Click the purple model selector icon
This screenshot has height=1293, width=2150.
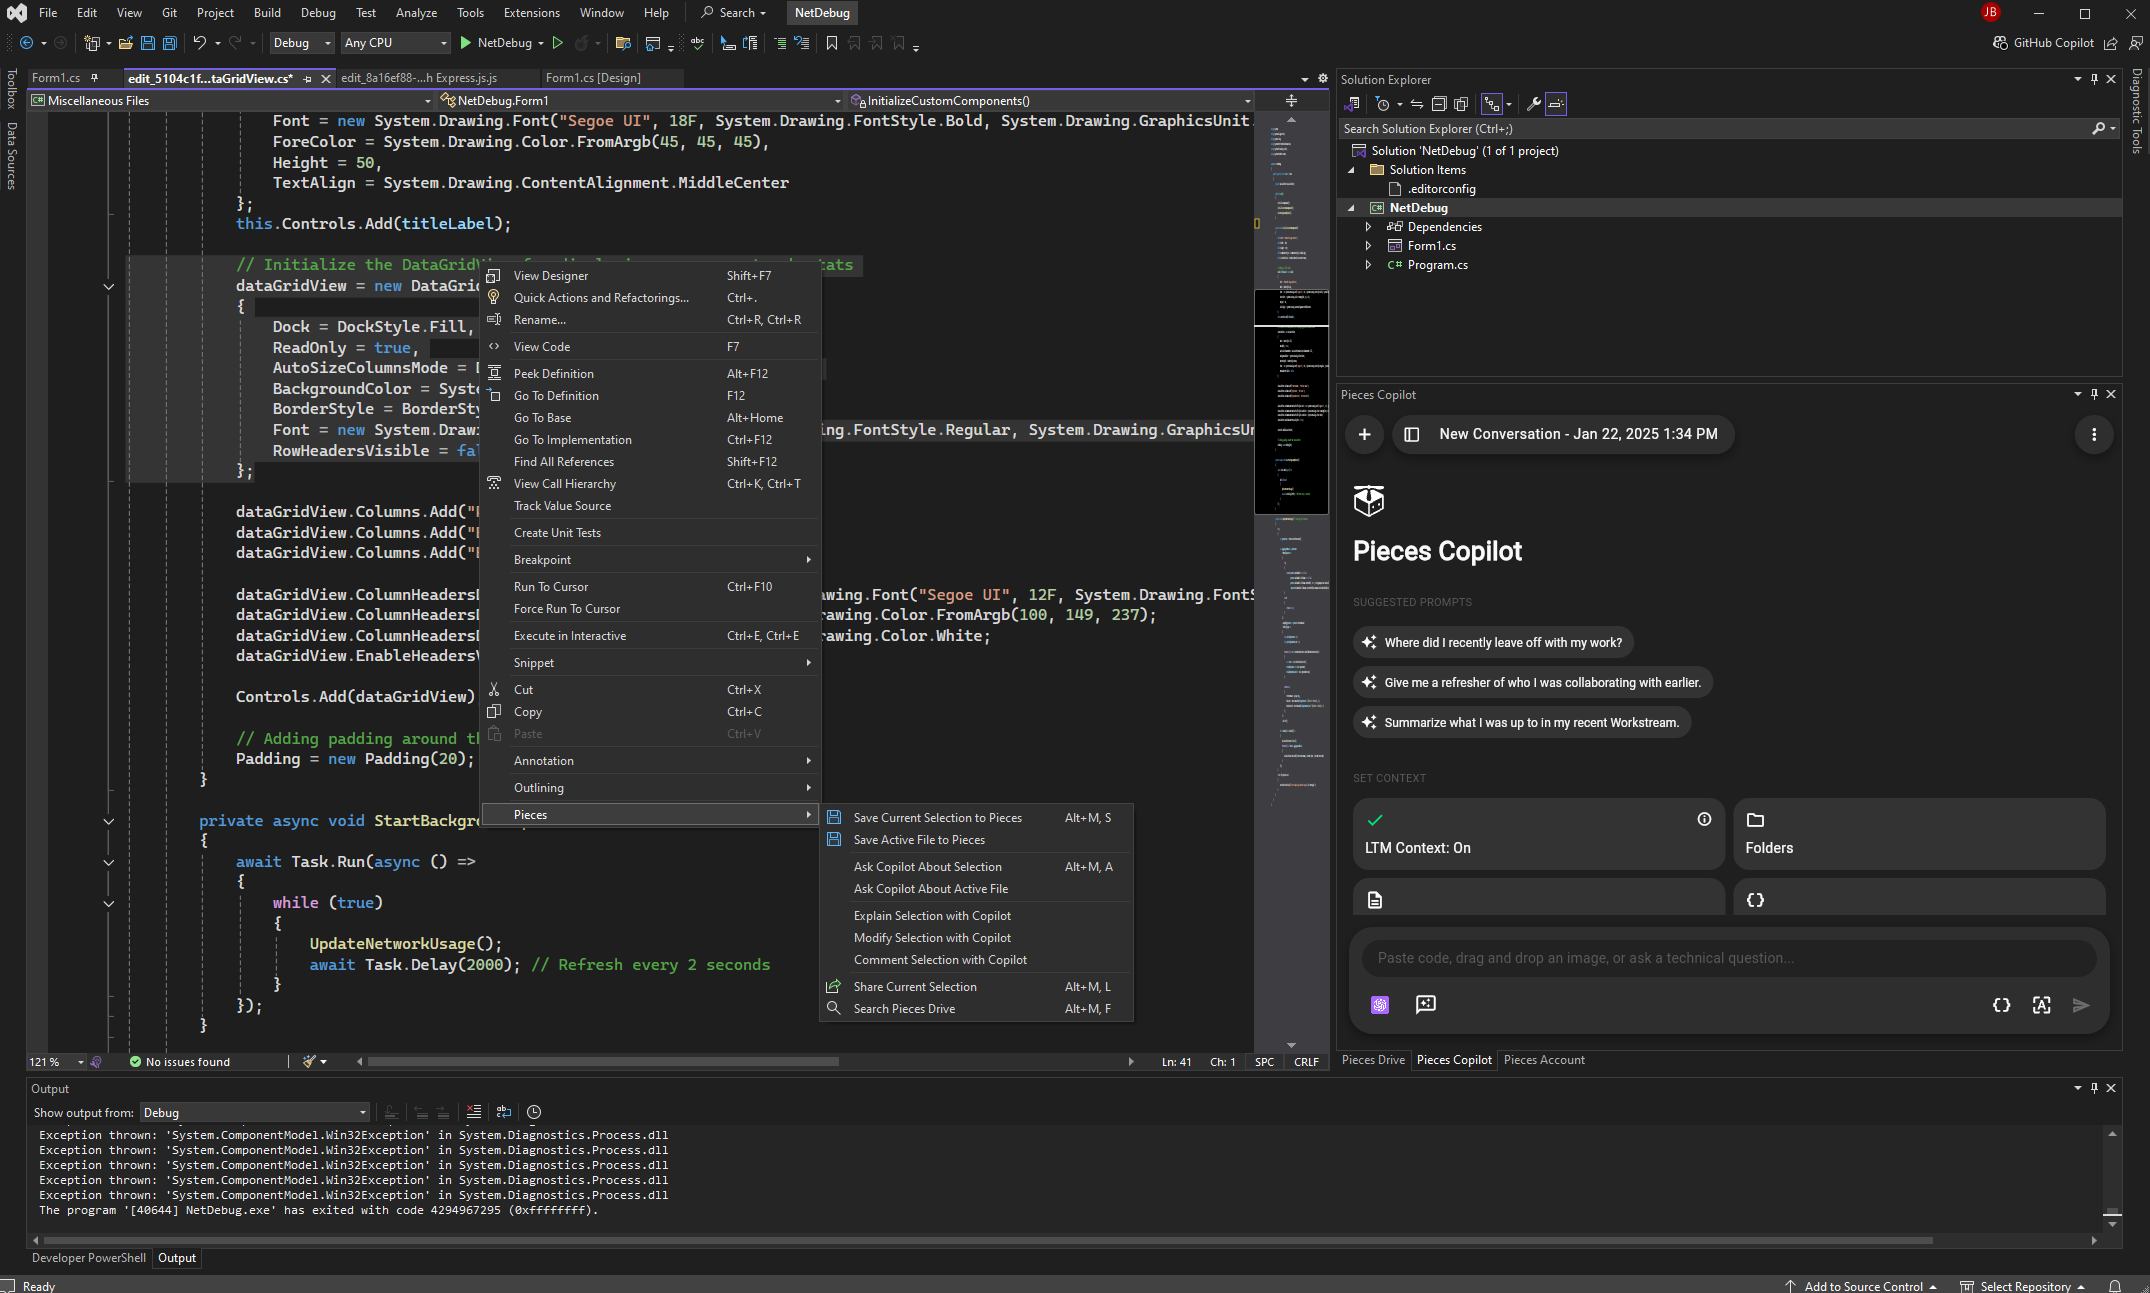pyautogui.click(x=1380, y=1005)
